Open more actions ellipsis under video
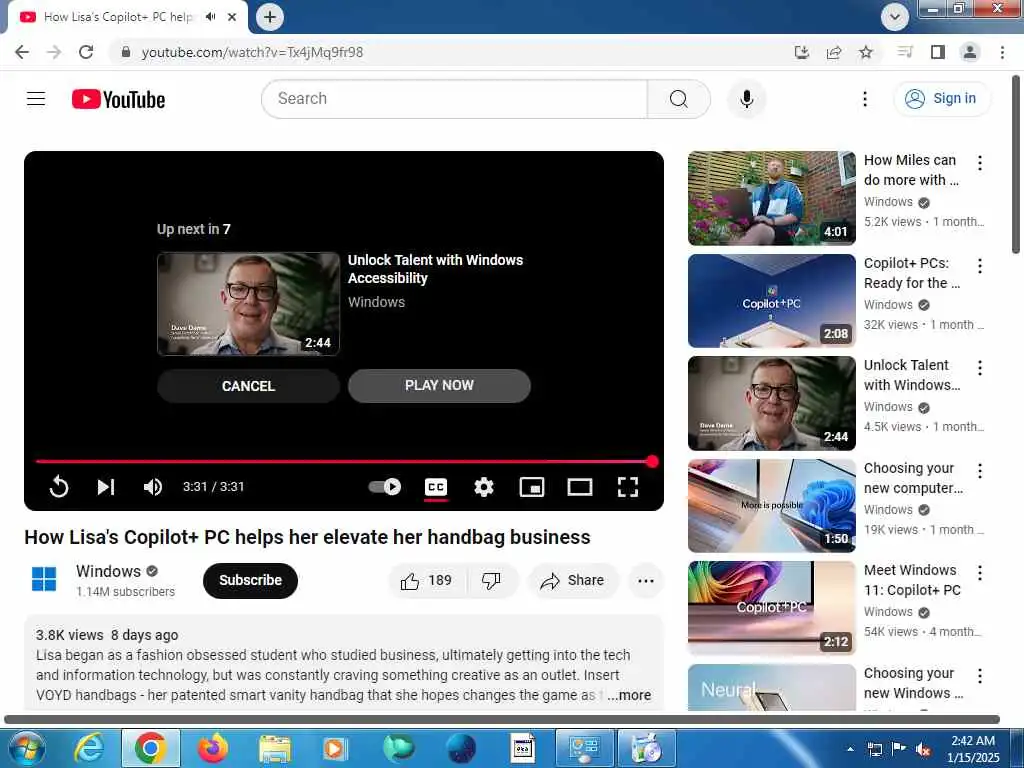Viewport: 1024px width, 768px height. 646,581
